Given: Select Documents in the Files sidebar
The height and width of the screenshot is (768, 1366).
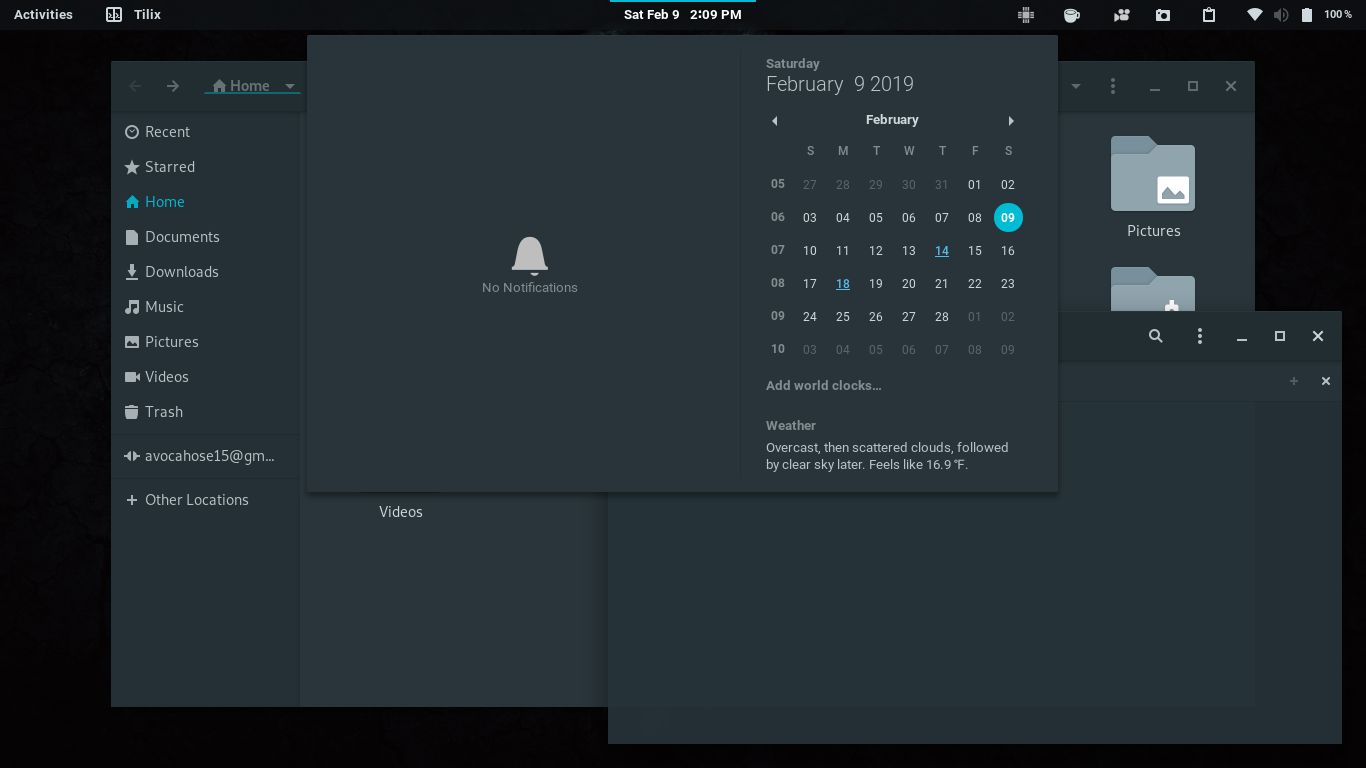Looking at the screenshot, I should [x=182, y=237].
